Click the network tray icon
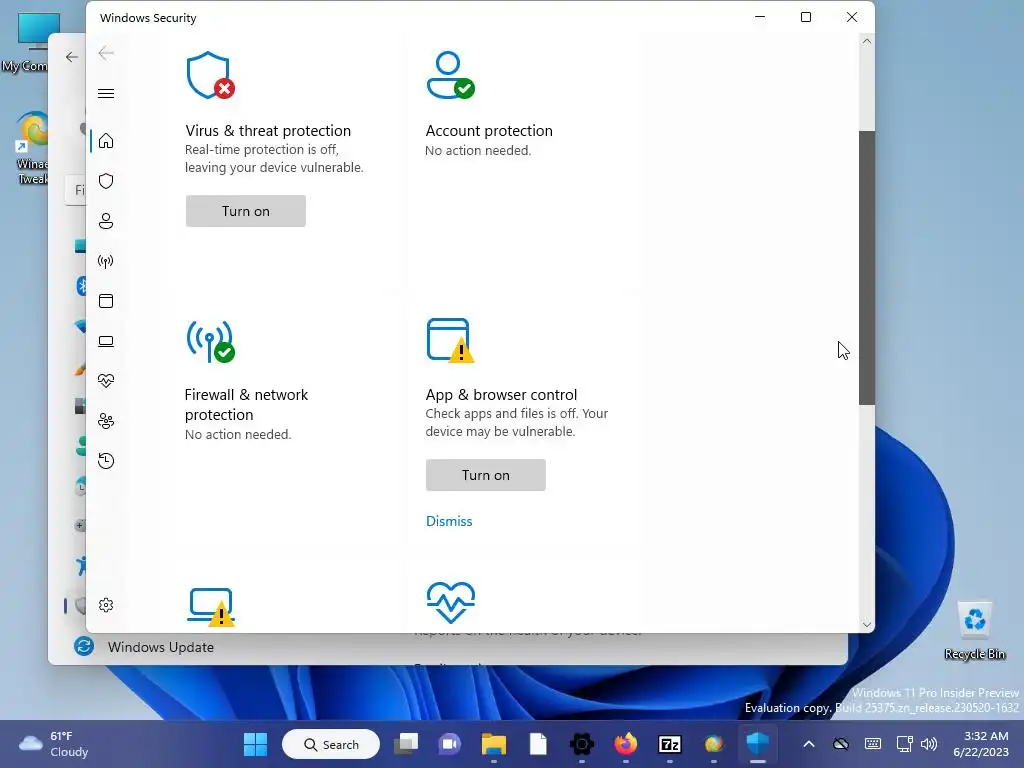This screenshot has width=1024, height=768. (904, 744)
